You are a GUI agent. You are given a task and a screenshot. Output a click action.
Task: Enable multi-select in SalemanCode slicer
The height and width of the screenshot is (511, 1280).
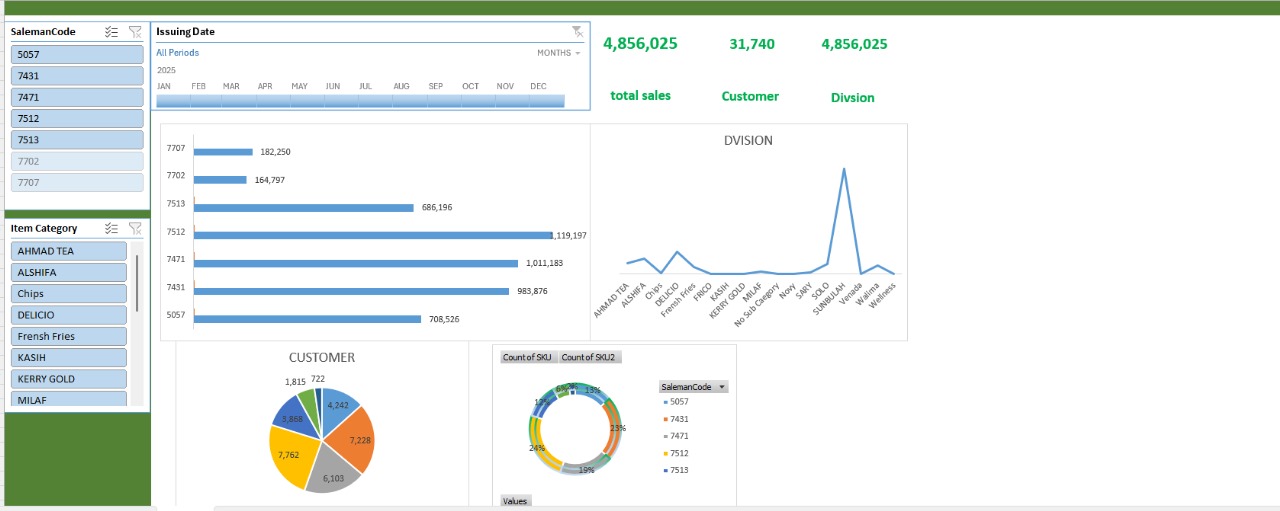click(112, 32)
